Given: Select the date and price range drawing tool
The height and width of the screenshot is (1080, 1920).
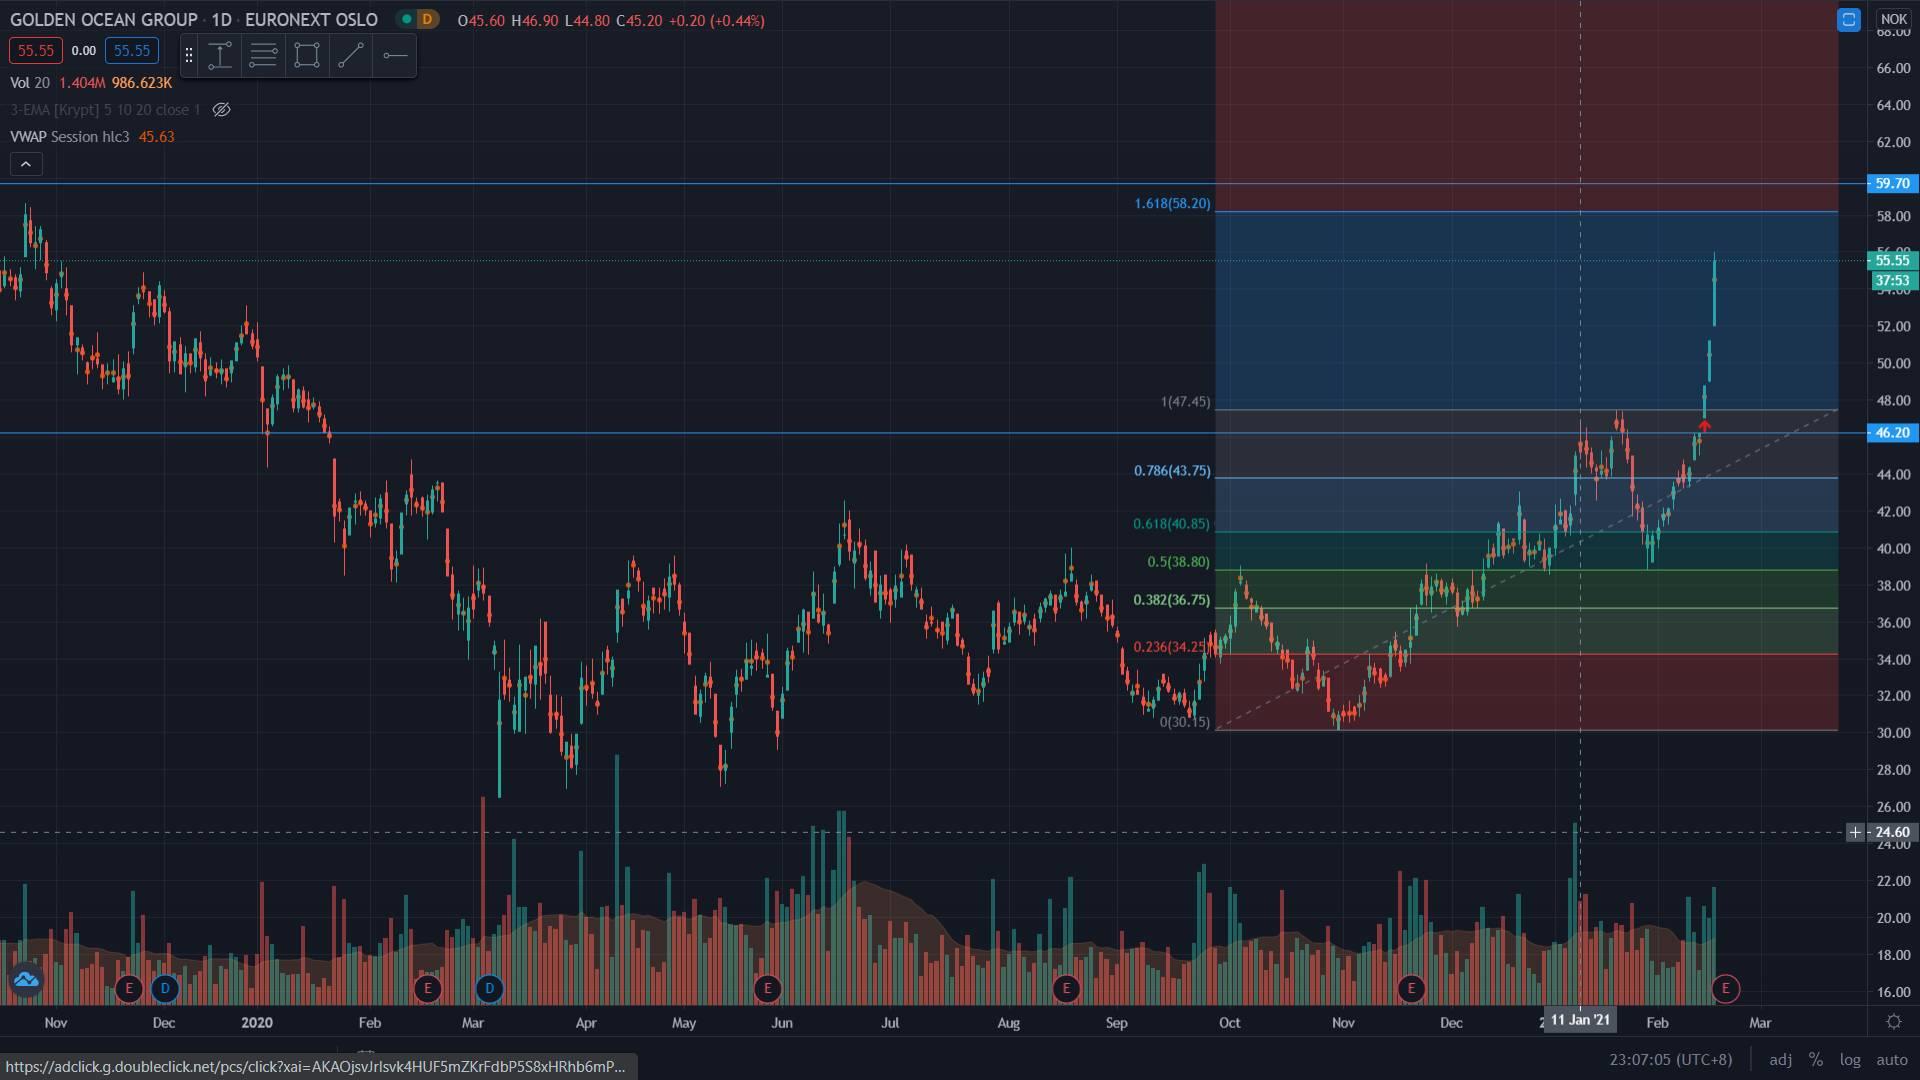Looking at the screenshot, I should (220, 55).
